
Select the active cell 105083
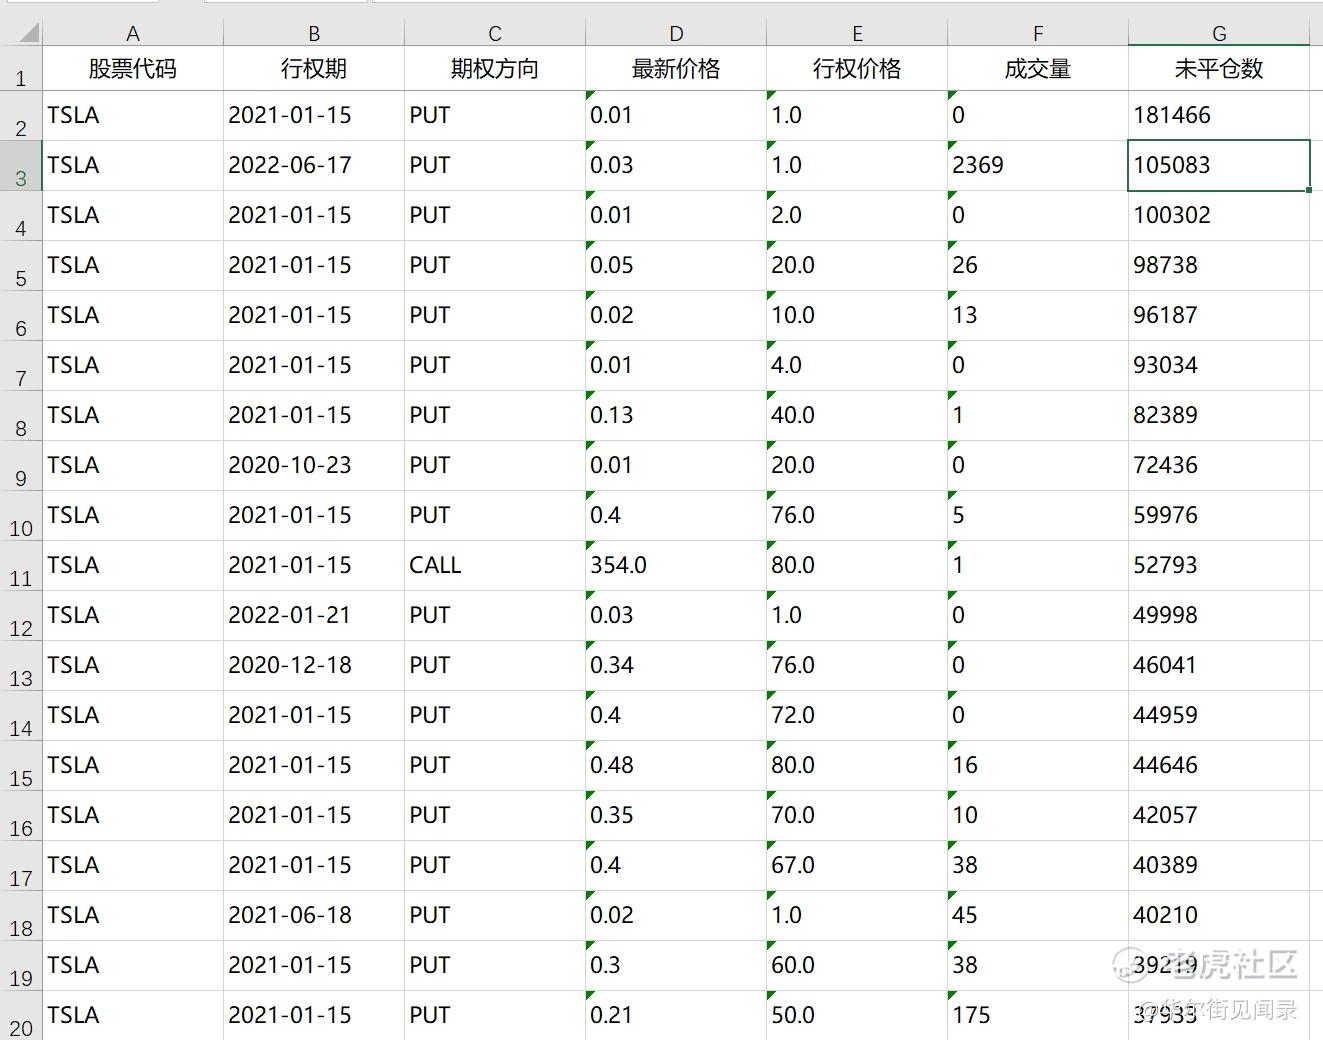pyautogui.click(x=1218, y=165)
